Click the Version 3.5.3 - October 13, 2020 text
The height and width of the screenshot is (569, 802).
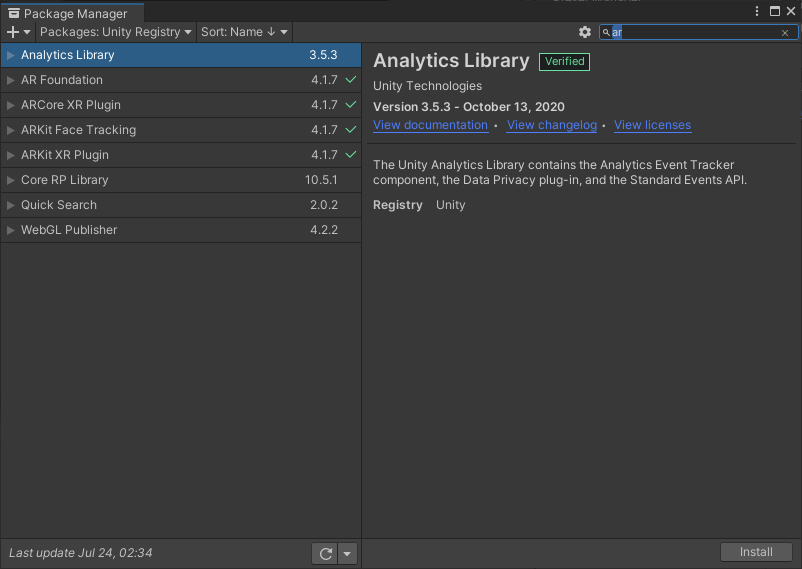click(x=469, y=107)
